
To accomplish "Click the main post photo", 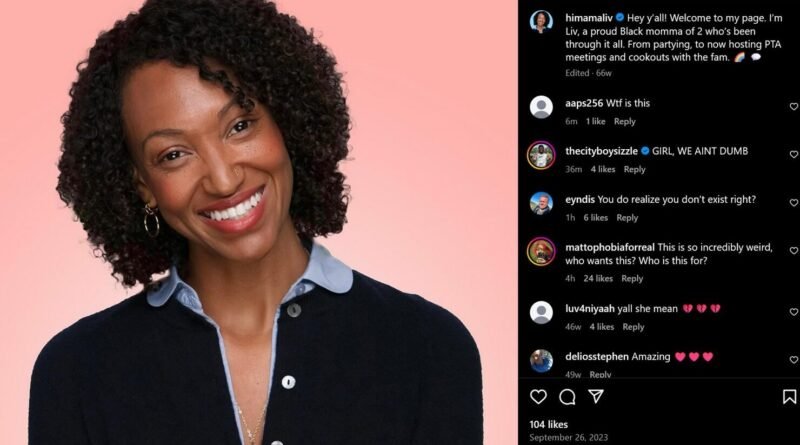I will [259, 222].
